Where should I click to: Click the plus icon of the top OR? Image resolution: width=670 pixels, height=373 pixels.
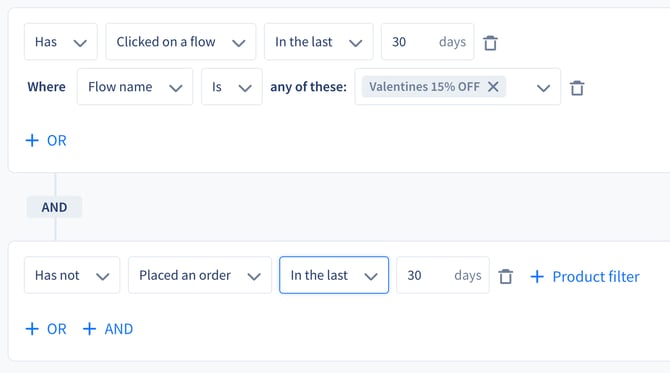click(x=32, y=140)
